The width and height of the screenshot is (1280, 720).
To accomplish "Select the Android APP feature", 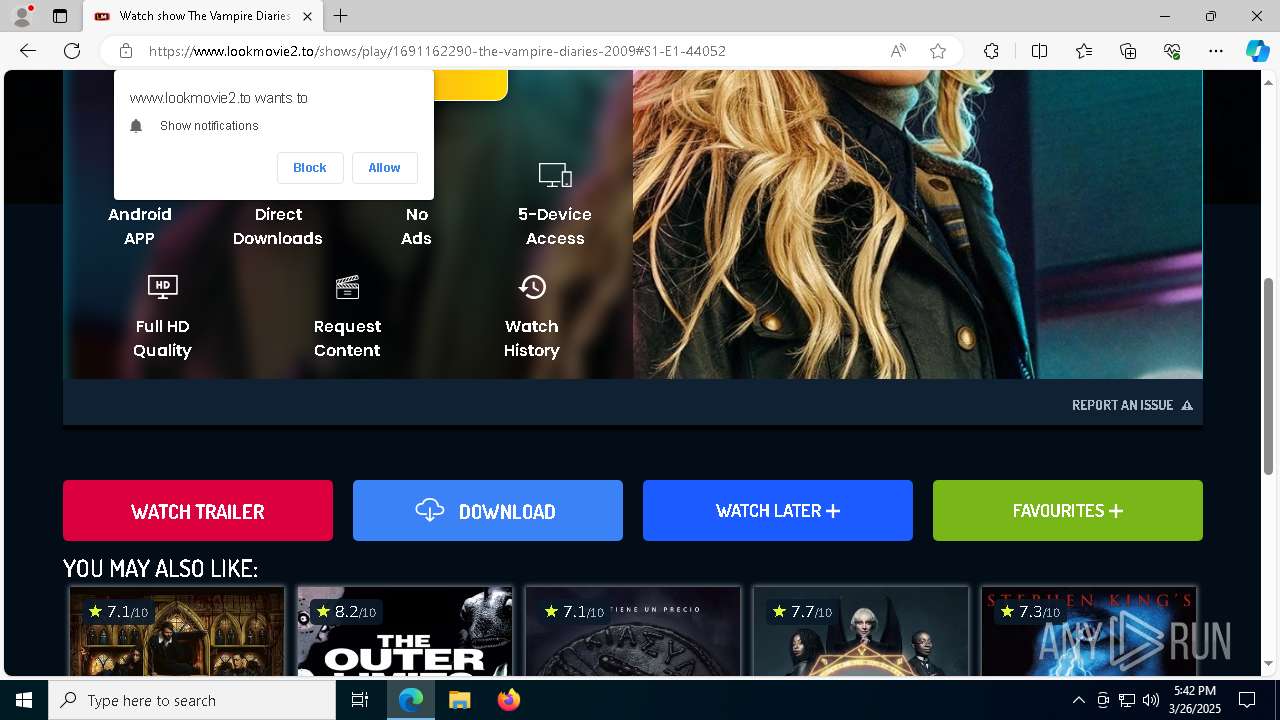I will (140, 226).
